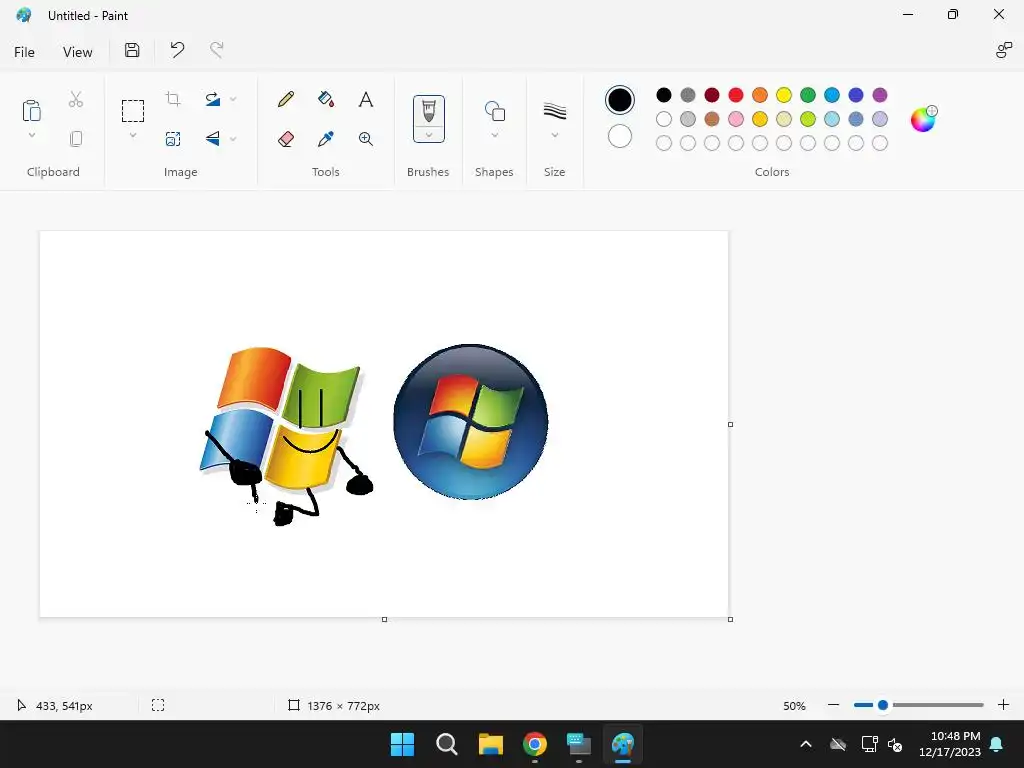Select Color 1 black primary swatch
1024x768 pixels.
coord(619,100)
